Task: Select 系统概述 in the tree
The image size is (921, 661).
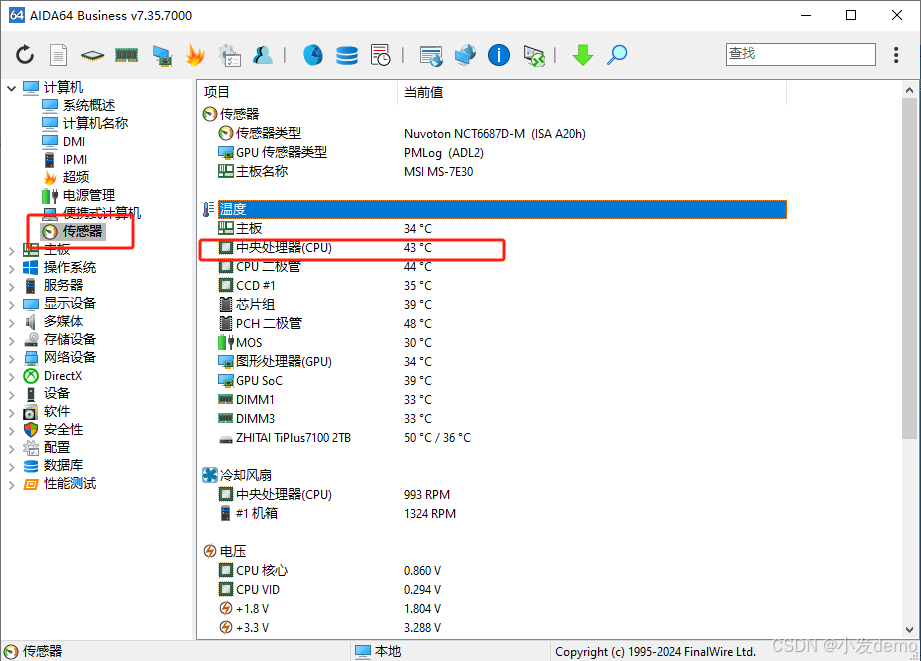Action: click(89, 105)
